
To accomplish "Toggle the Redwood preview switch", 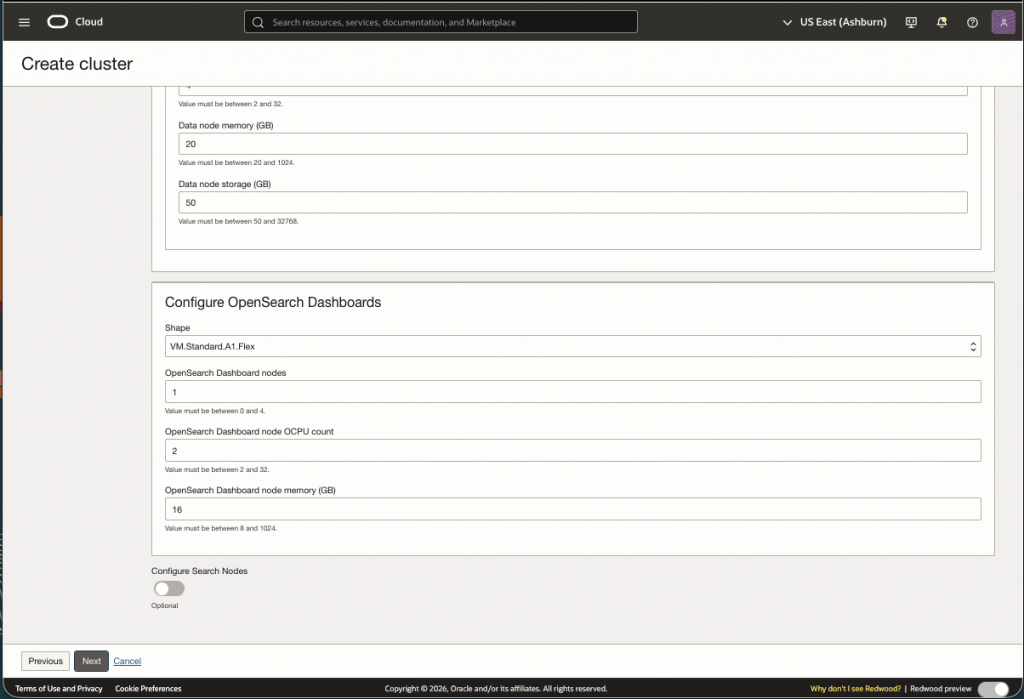I will click(993, 689).
